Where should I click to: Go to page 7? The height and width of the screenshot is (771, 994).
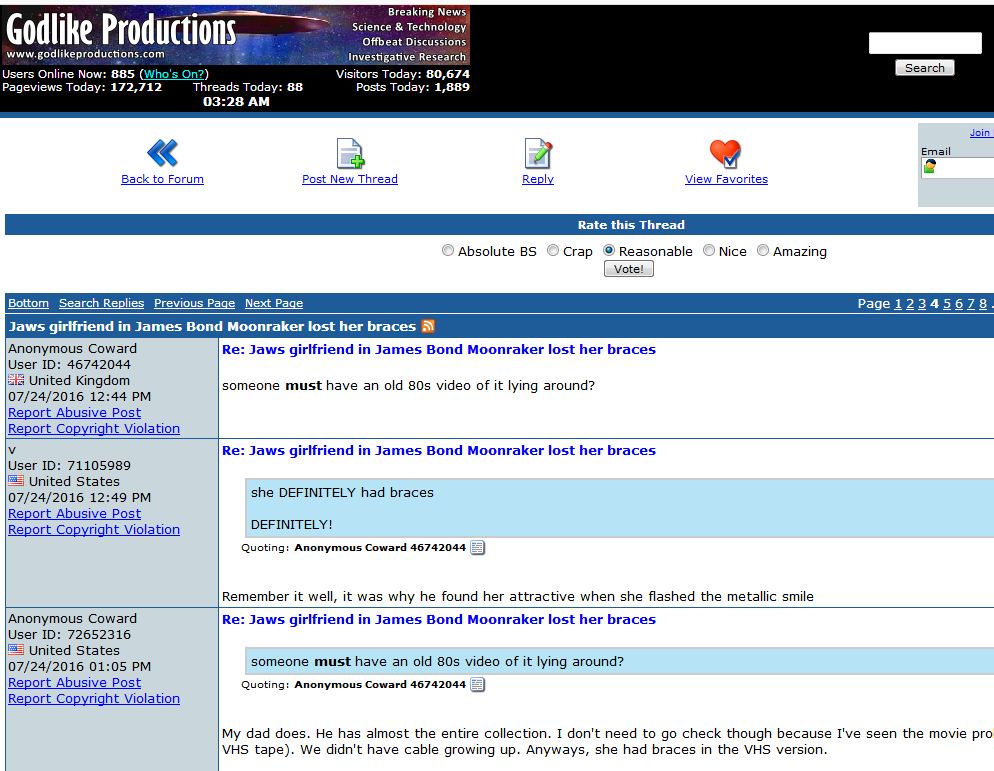tap(971, 304)
